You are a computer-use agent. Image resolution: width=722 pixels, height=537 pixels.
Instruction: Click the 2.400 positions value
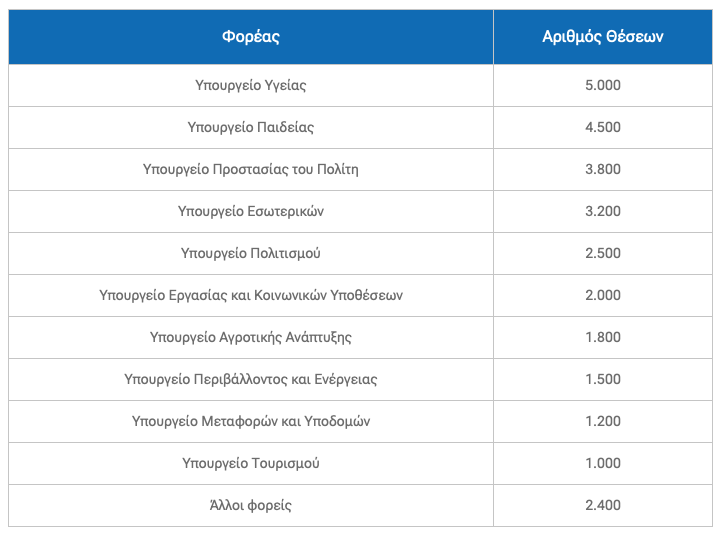(602, 505)
